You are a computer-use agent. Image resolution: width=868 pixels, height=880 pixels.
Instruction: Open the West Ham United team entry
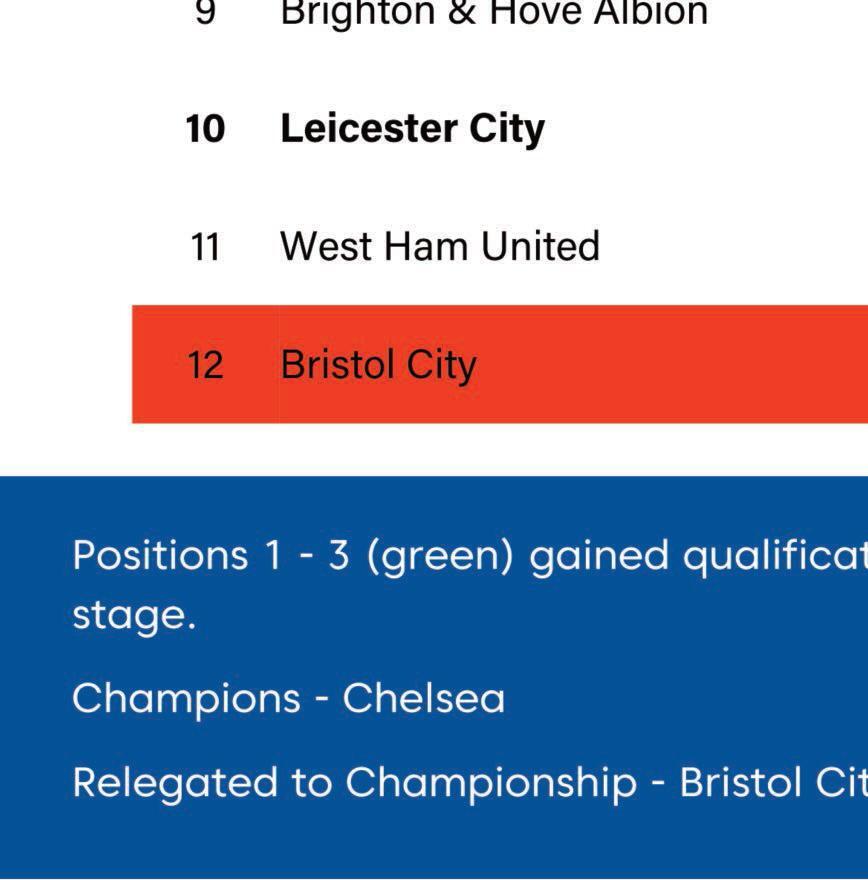pyautogui.click(x=440, y=246)
